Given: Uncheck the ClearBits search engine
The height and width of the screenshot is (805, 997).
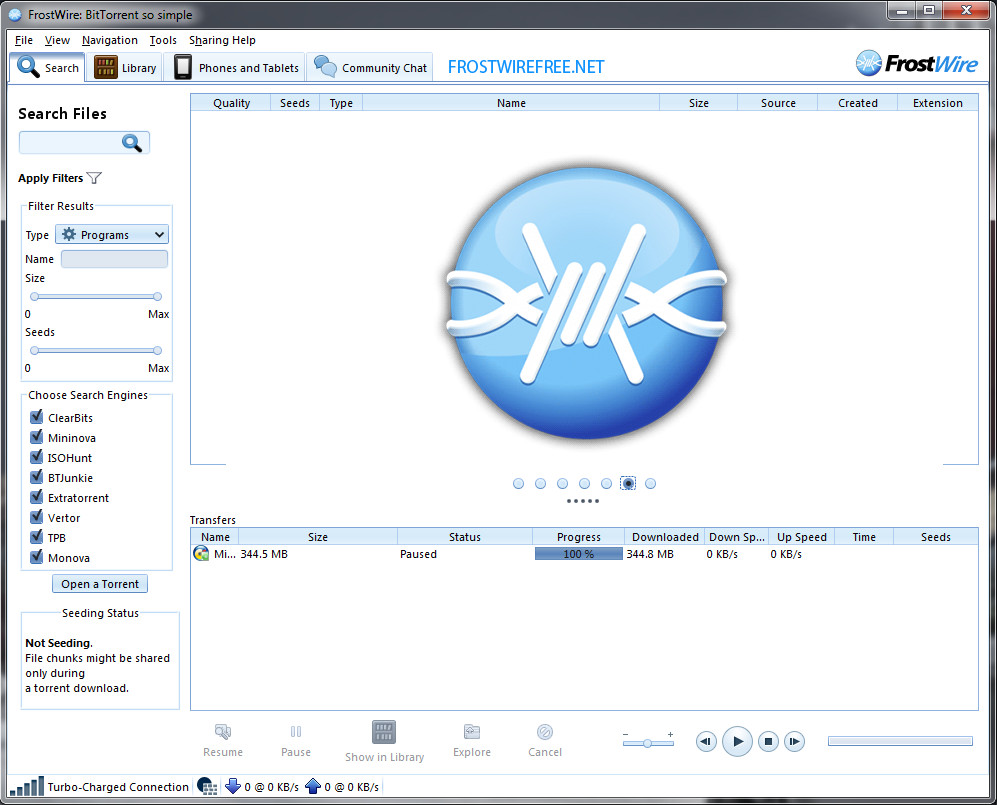Looking at the screenshot, I should (x=36, y=417).
